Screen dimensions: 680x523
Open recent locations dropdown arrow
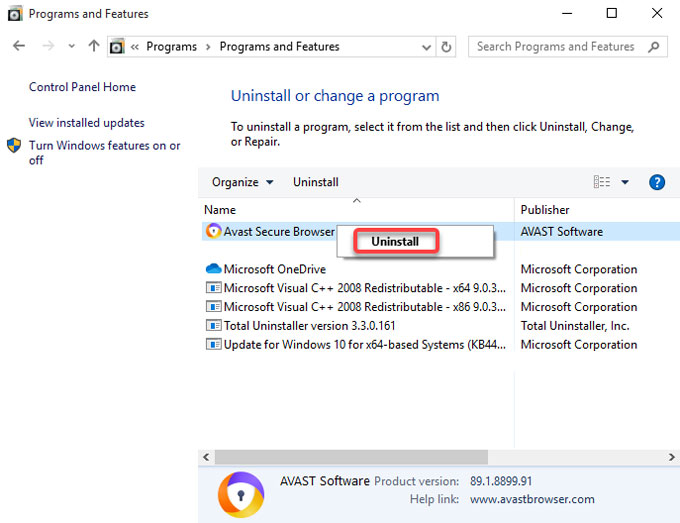point(72,46)
